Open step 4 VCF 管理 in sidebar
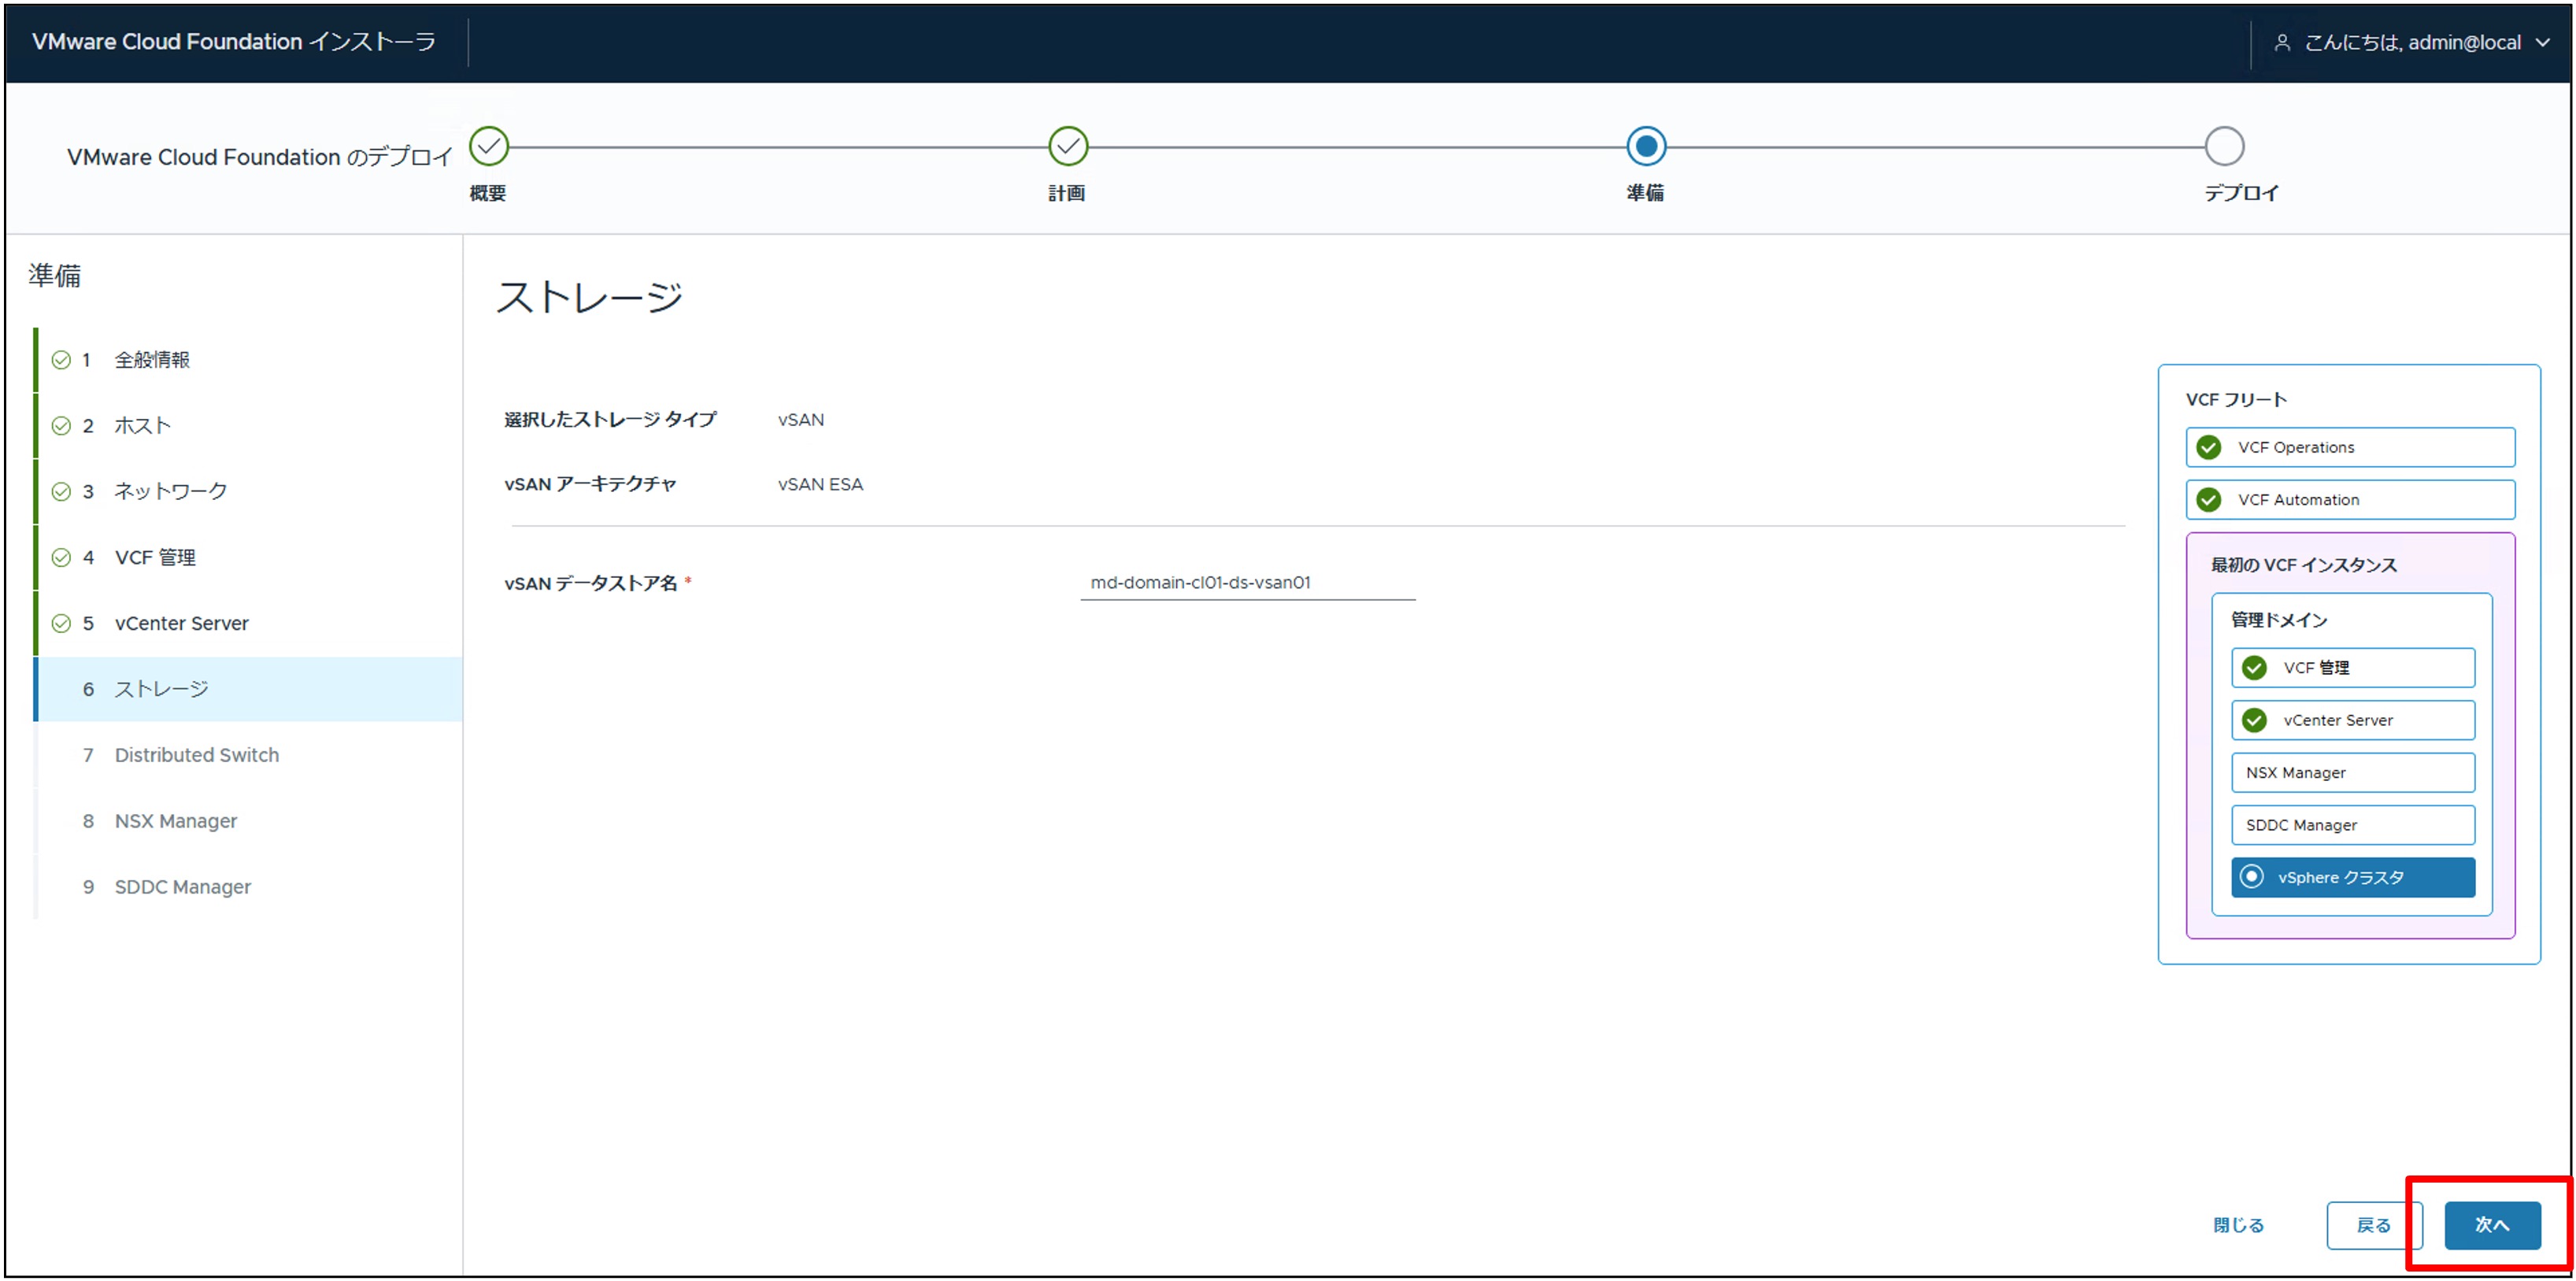 248,558
